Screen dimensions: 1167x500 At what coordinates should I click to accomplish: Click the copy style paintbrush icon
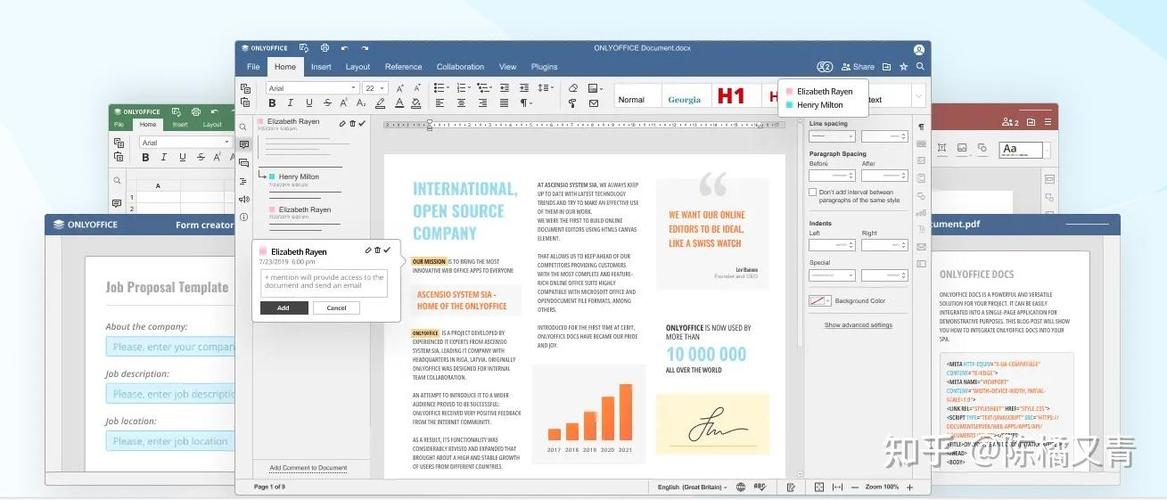[x=573, y=103]
